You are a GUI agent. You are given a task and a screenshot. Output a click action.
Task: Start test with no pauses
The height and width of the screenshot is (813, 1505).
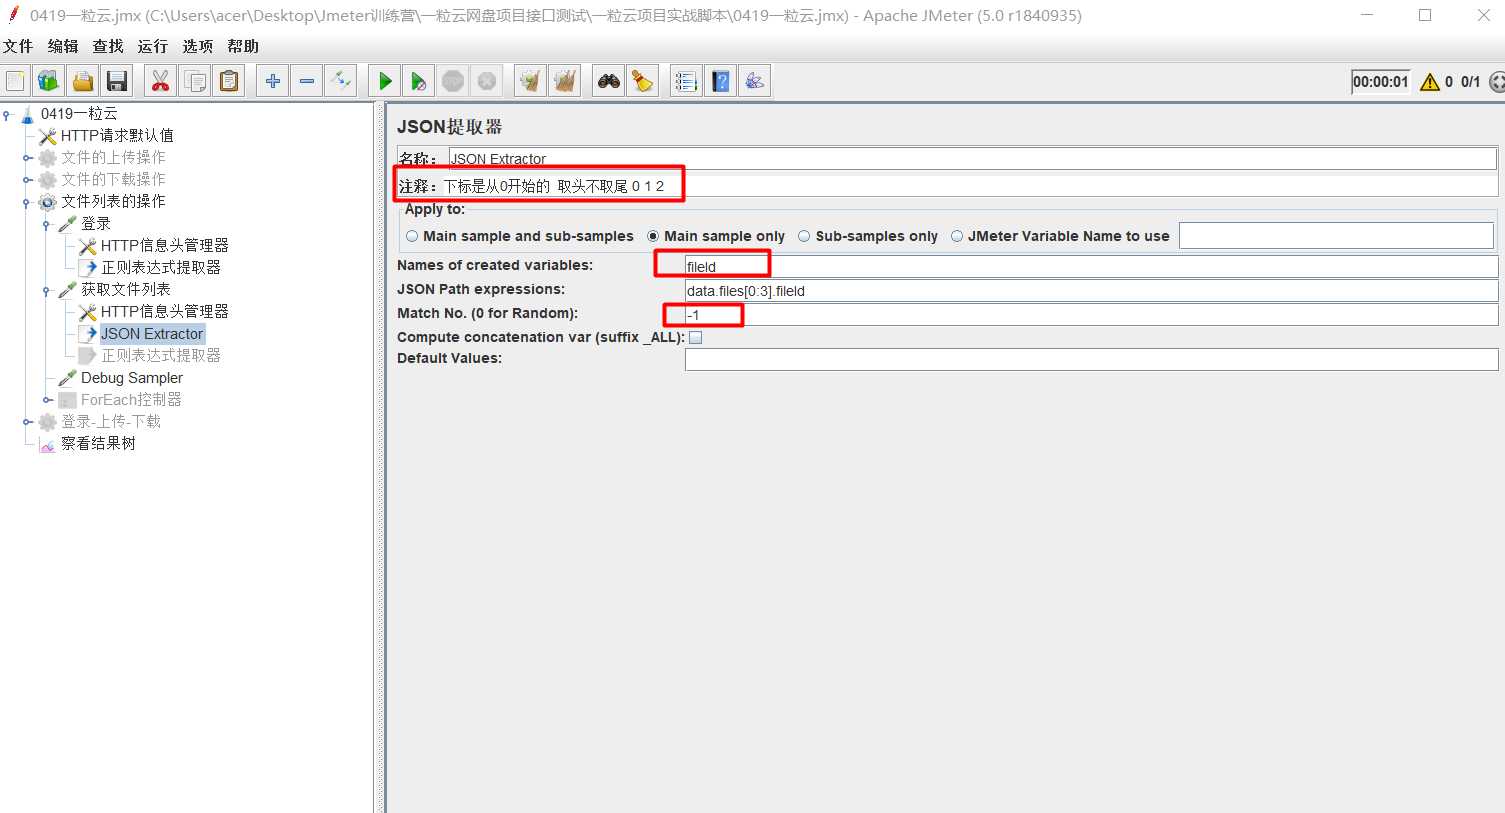(419, 81)
